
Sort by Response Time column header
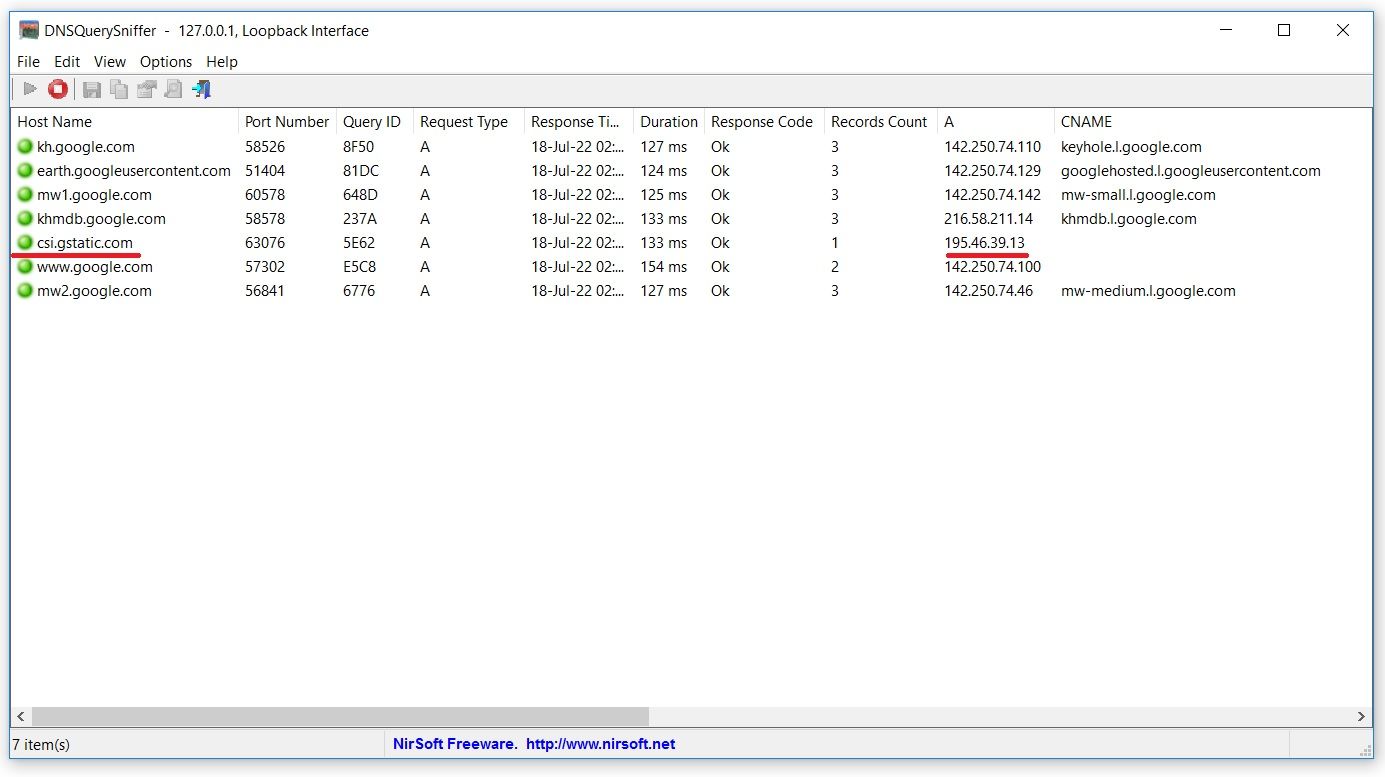[579, 122]
